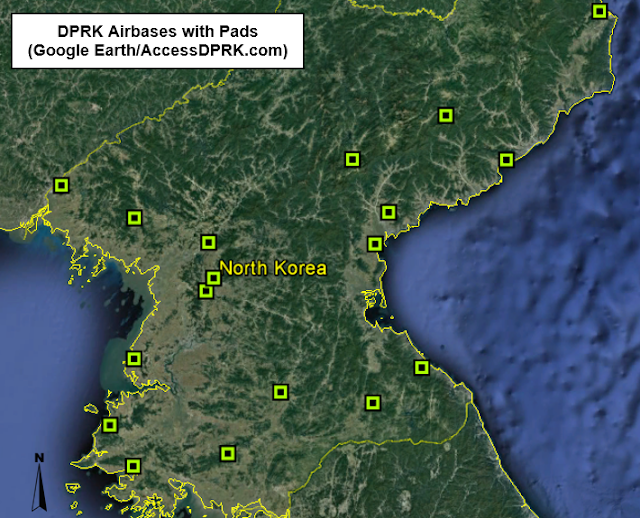
Task: Click the second northernmost airbase marker
Action: (x=446, y=116)
